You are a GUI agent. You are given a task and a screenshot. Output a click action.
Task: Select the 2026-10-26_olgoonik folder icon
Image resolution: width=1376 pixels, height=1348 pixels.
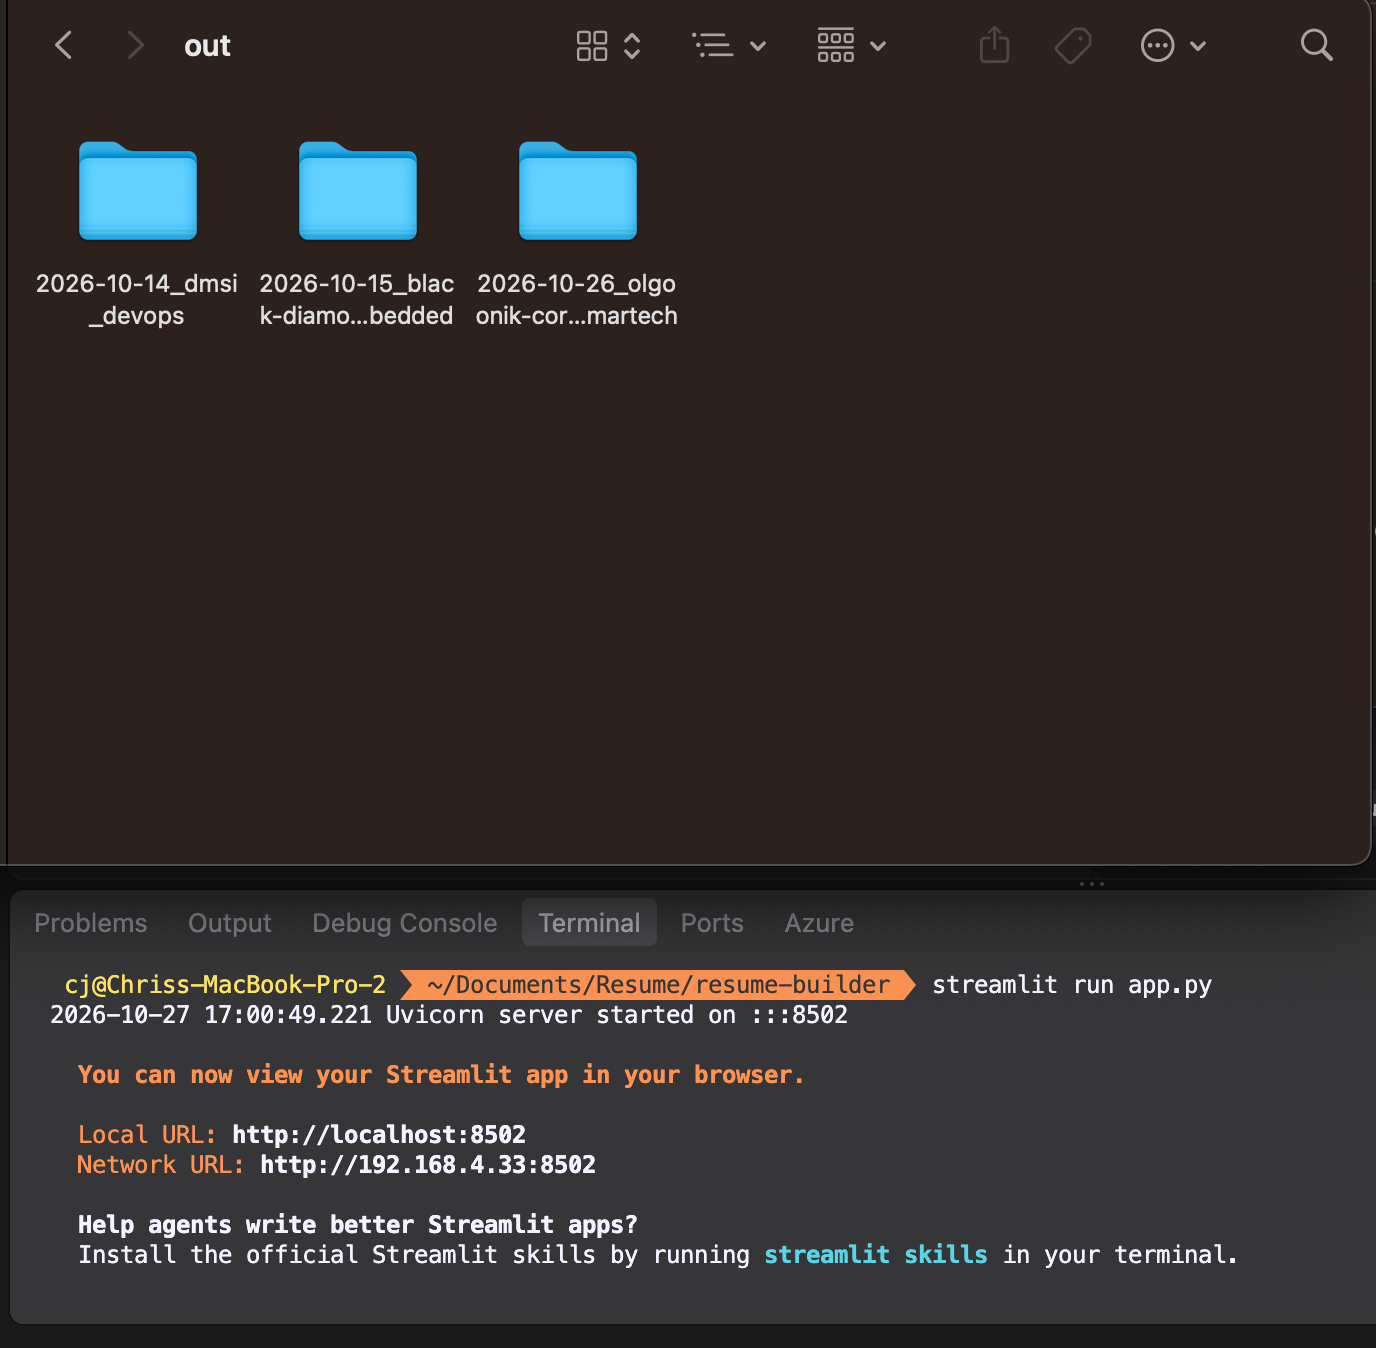(x=578, y=191)
